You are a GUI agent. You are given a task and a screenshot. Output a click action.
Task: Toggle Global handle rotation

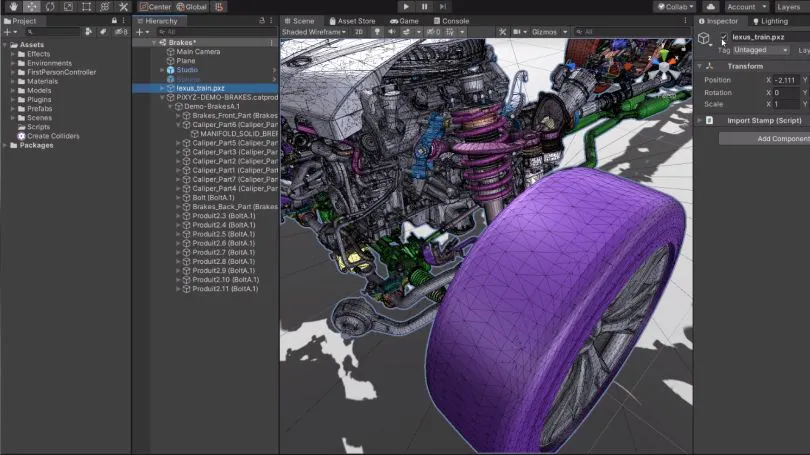(192, 7)
